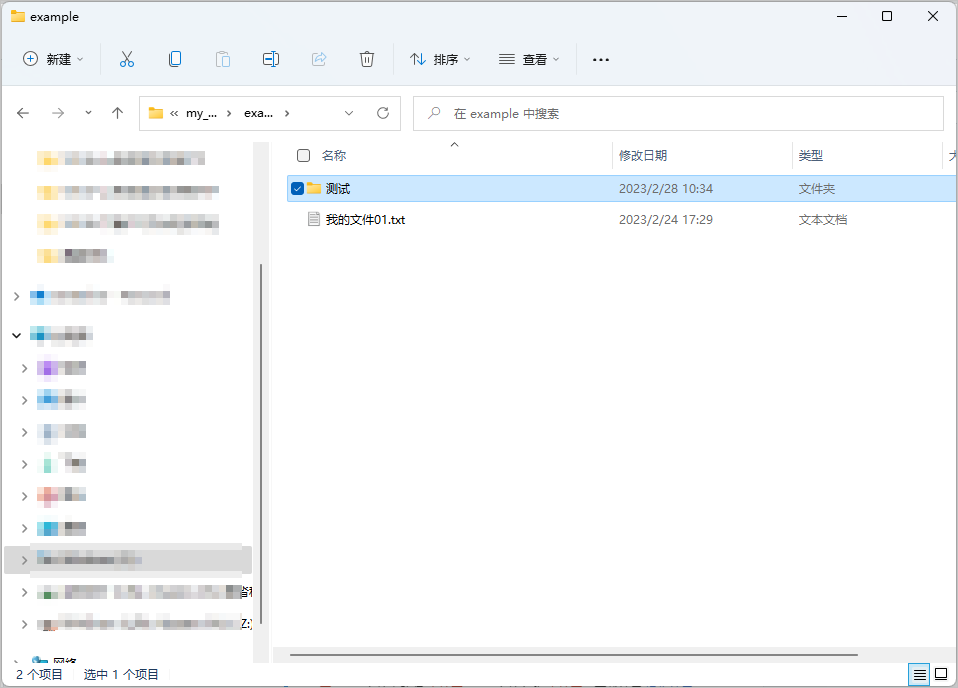Click the Copy icon in toolbar
958x688 pixels.
(175, 60)
